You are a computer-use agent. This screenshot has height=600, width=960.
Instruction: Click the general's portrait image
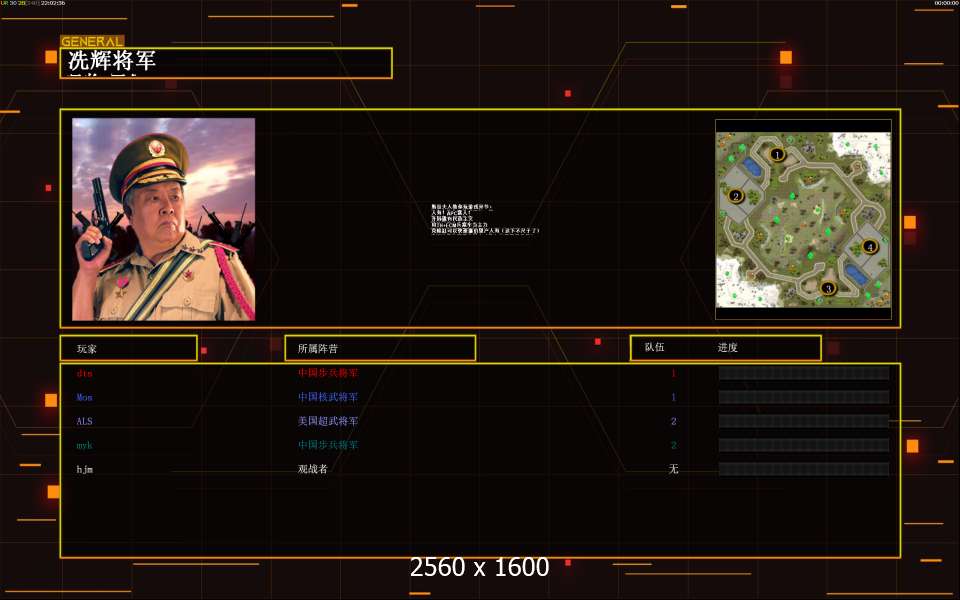(x=163, y=219)
